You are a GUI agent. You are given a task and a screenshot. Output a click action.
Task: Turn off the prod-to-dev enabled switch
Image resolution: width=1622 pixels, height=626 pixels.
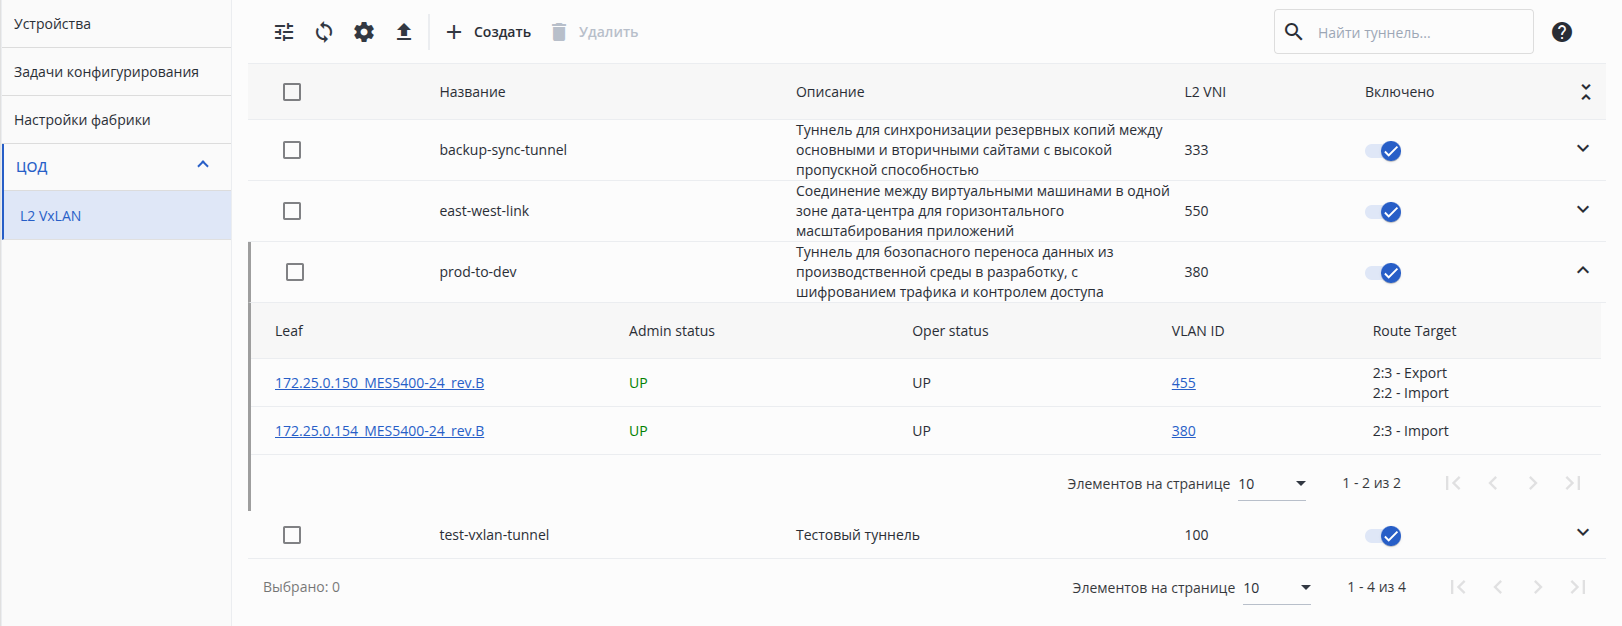pos(1383,273)
